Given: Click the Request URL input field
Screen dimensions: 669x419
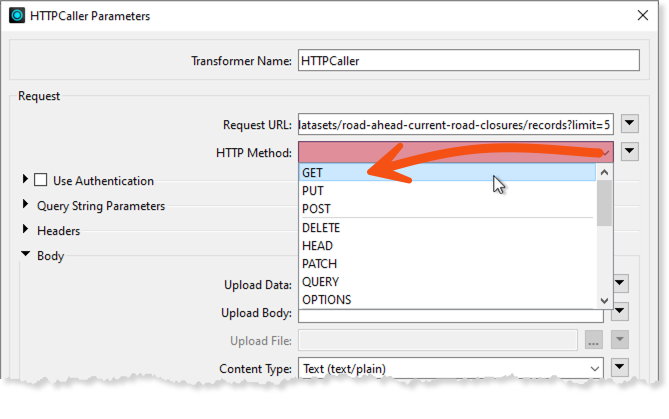Looking at the screenshot, I should [454, 124].
